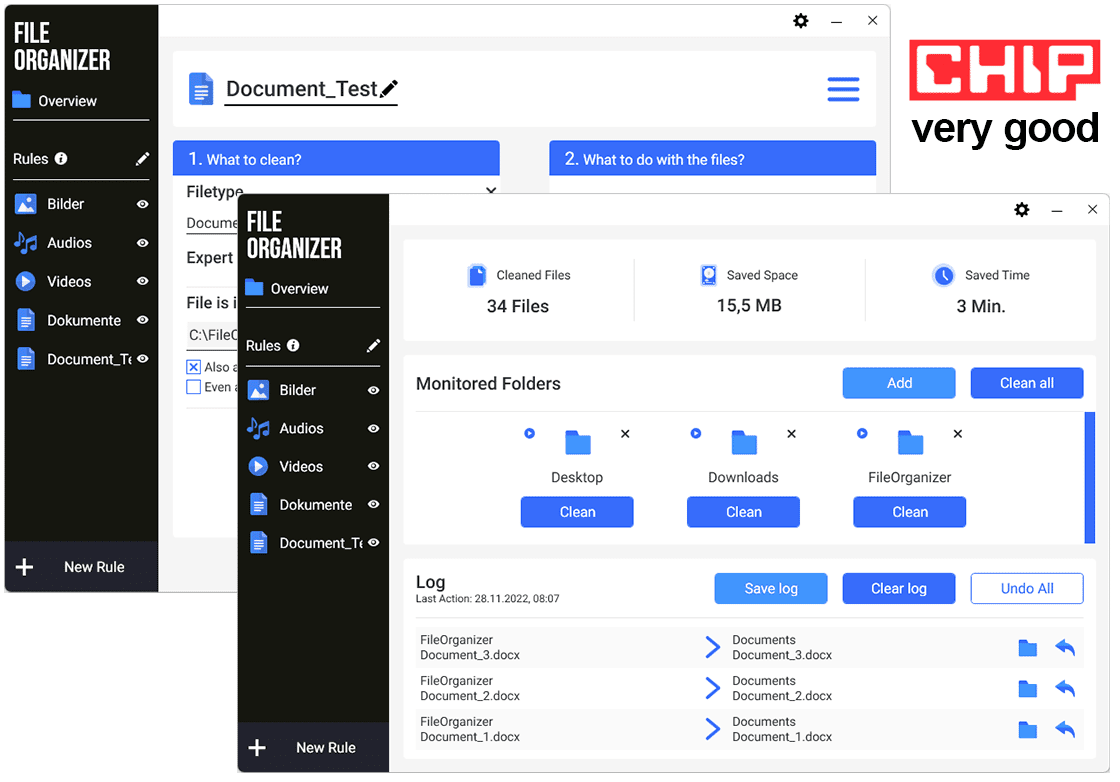
Task: Toggle Videos rule visibility in back window
Action: pyautogui.click(x=143, y=281)
